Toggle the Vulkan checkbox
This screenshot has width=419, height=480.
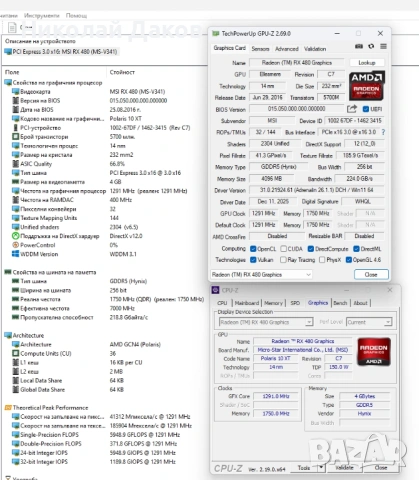tap(253, 260)
